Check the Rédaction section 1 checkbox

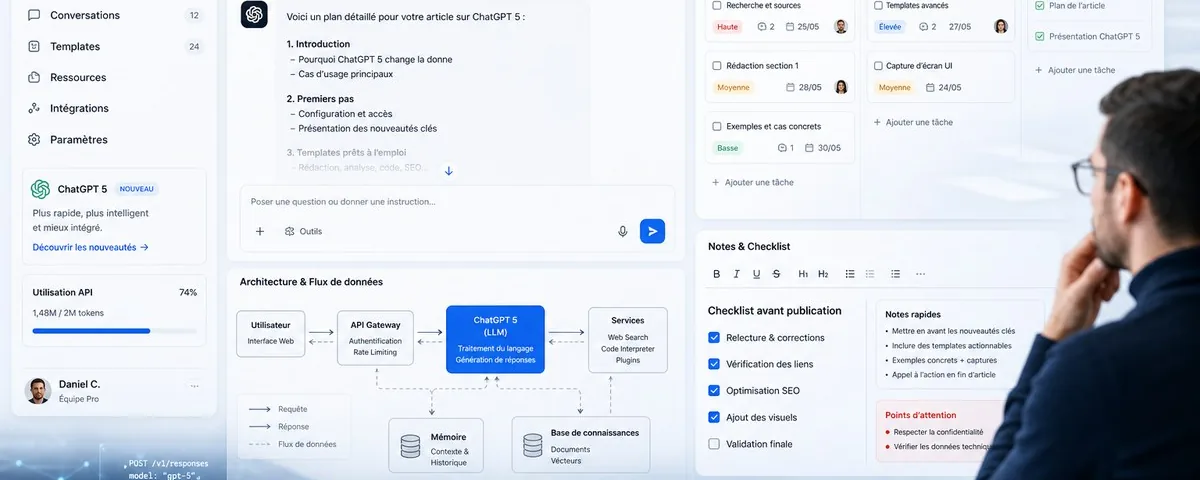click(x=717, y=66)
